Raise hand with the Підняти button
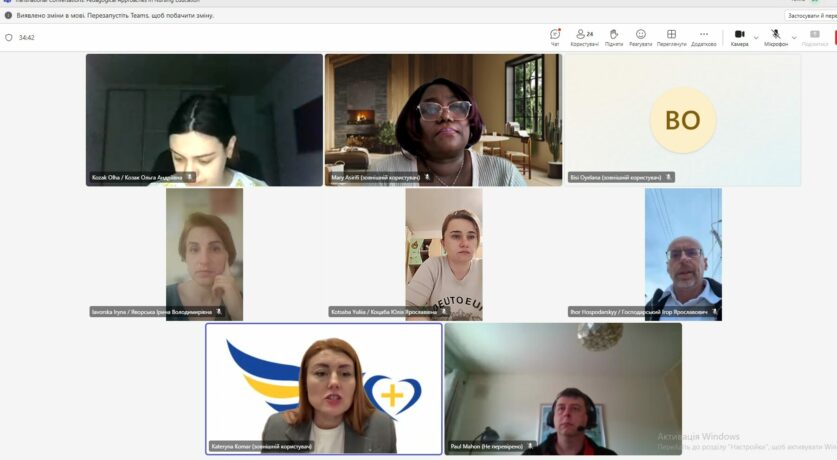The width and height of the screenshot is (837, 460). 613,35
